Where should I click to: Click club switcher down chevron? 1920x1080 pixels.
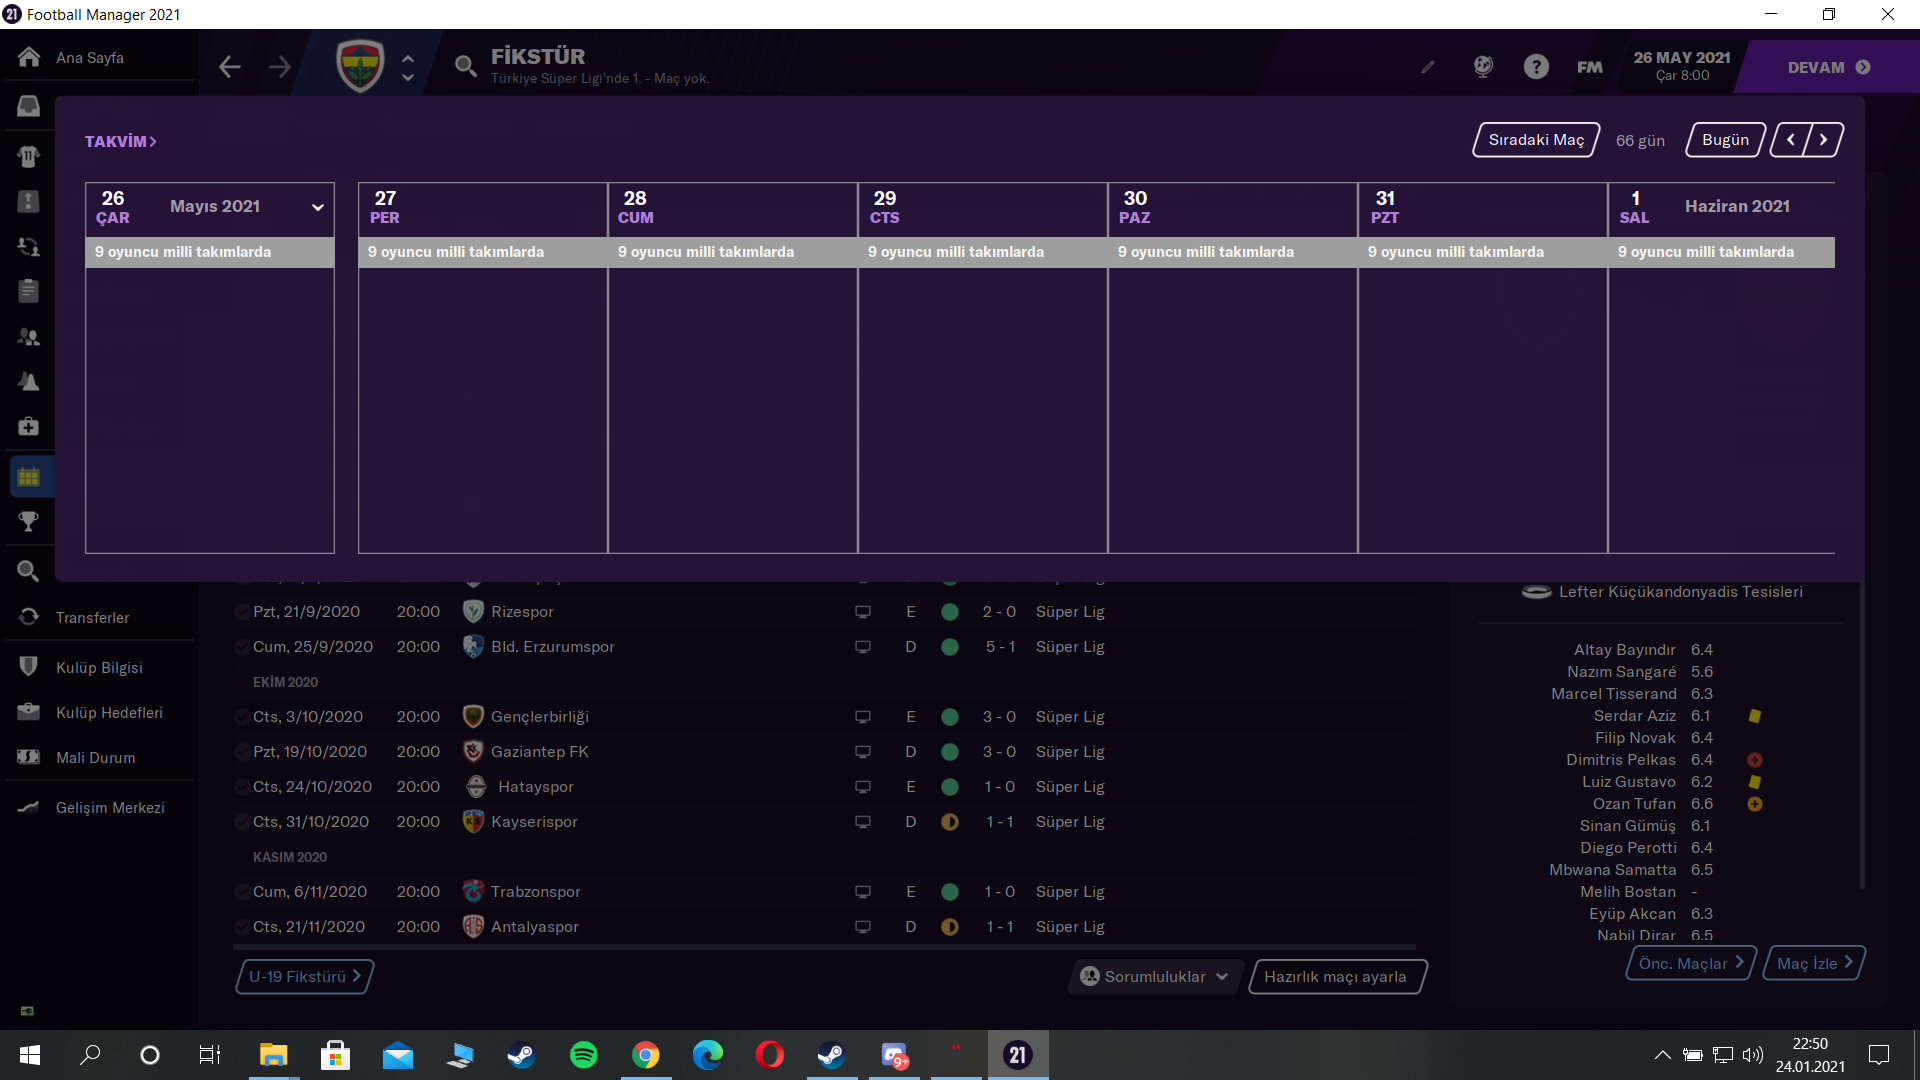coord(408,77)
